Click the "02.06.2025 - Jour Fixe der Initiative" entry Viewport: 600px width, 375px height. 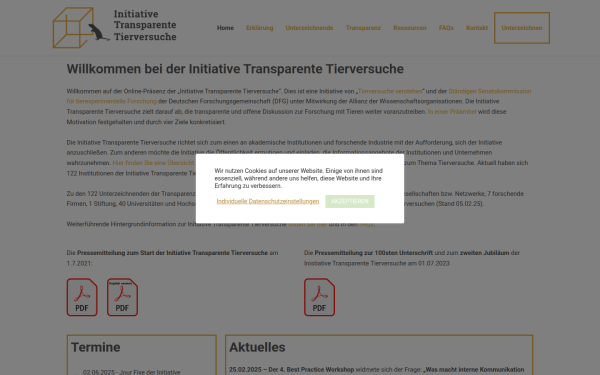point(132,372)
